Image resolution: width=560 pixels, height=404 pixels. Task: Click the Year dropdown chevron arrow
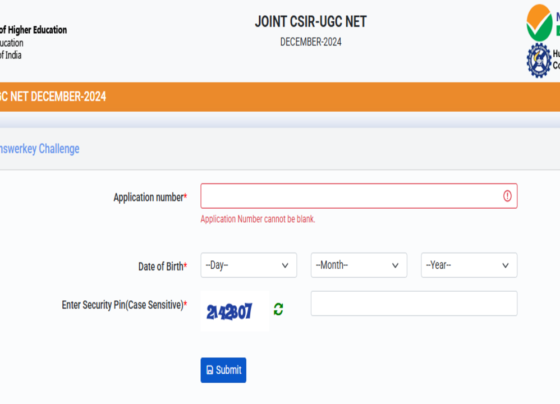point(505,265)
